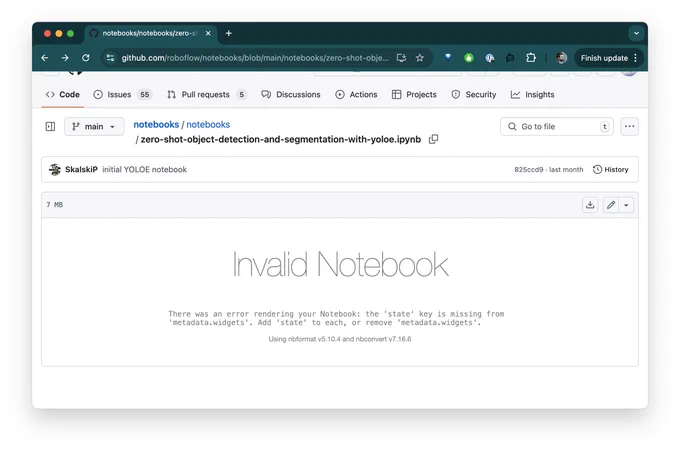Click the Issues count badge 55
This screenshot has height=451, width=680.
click(x=144, y=95)
